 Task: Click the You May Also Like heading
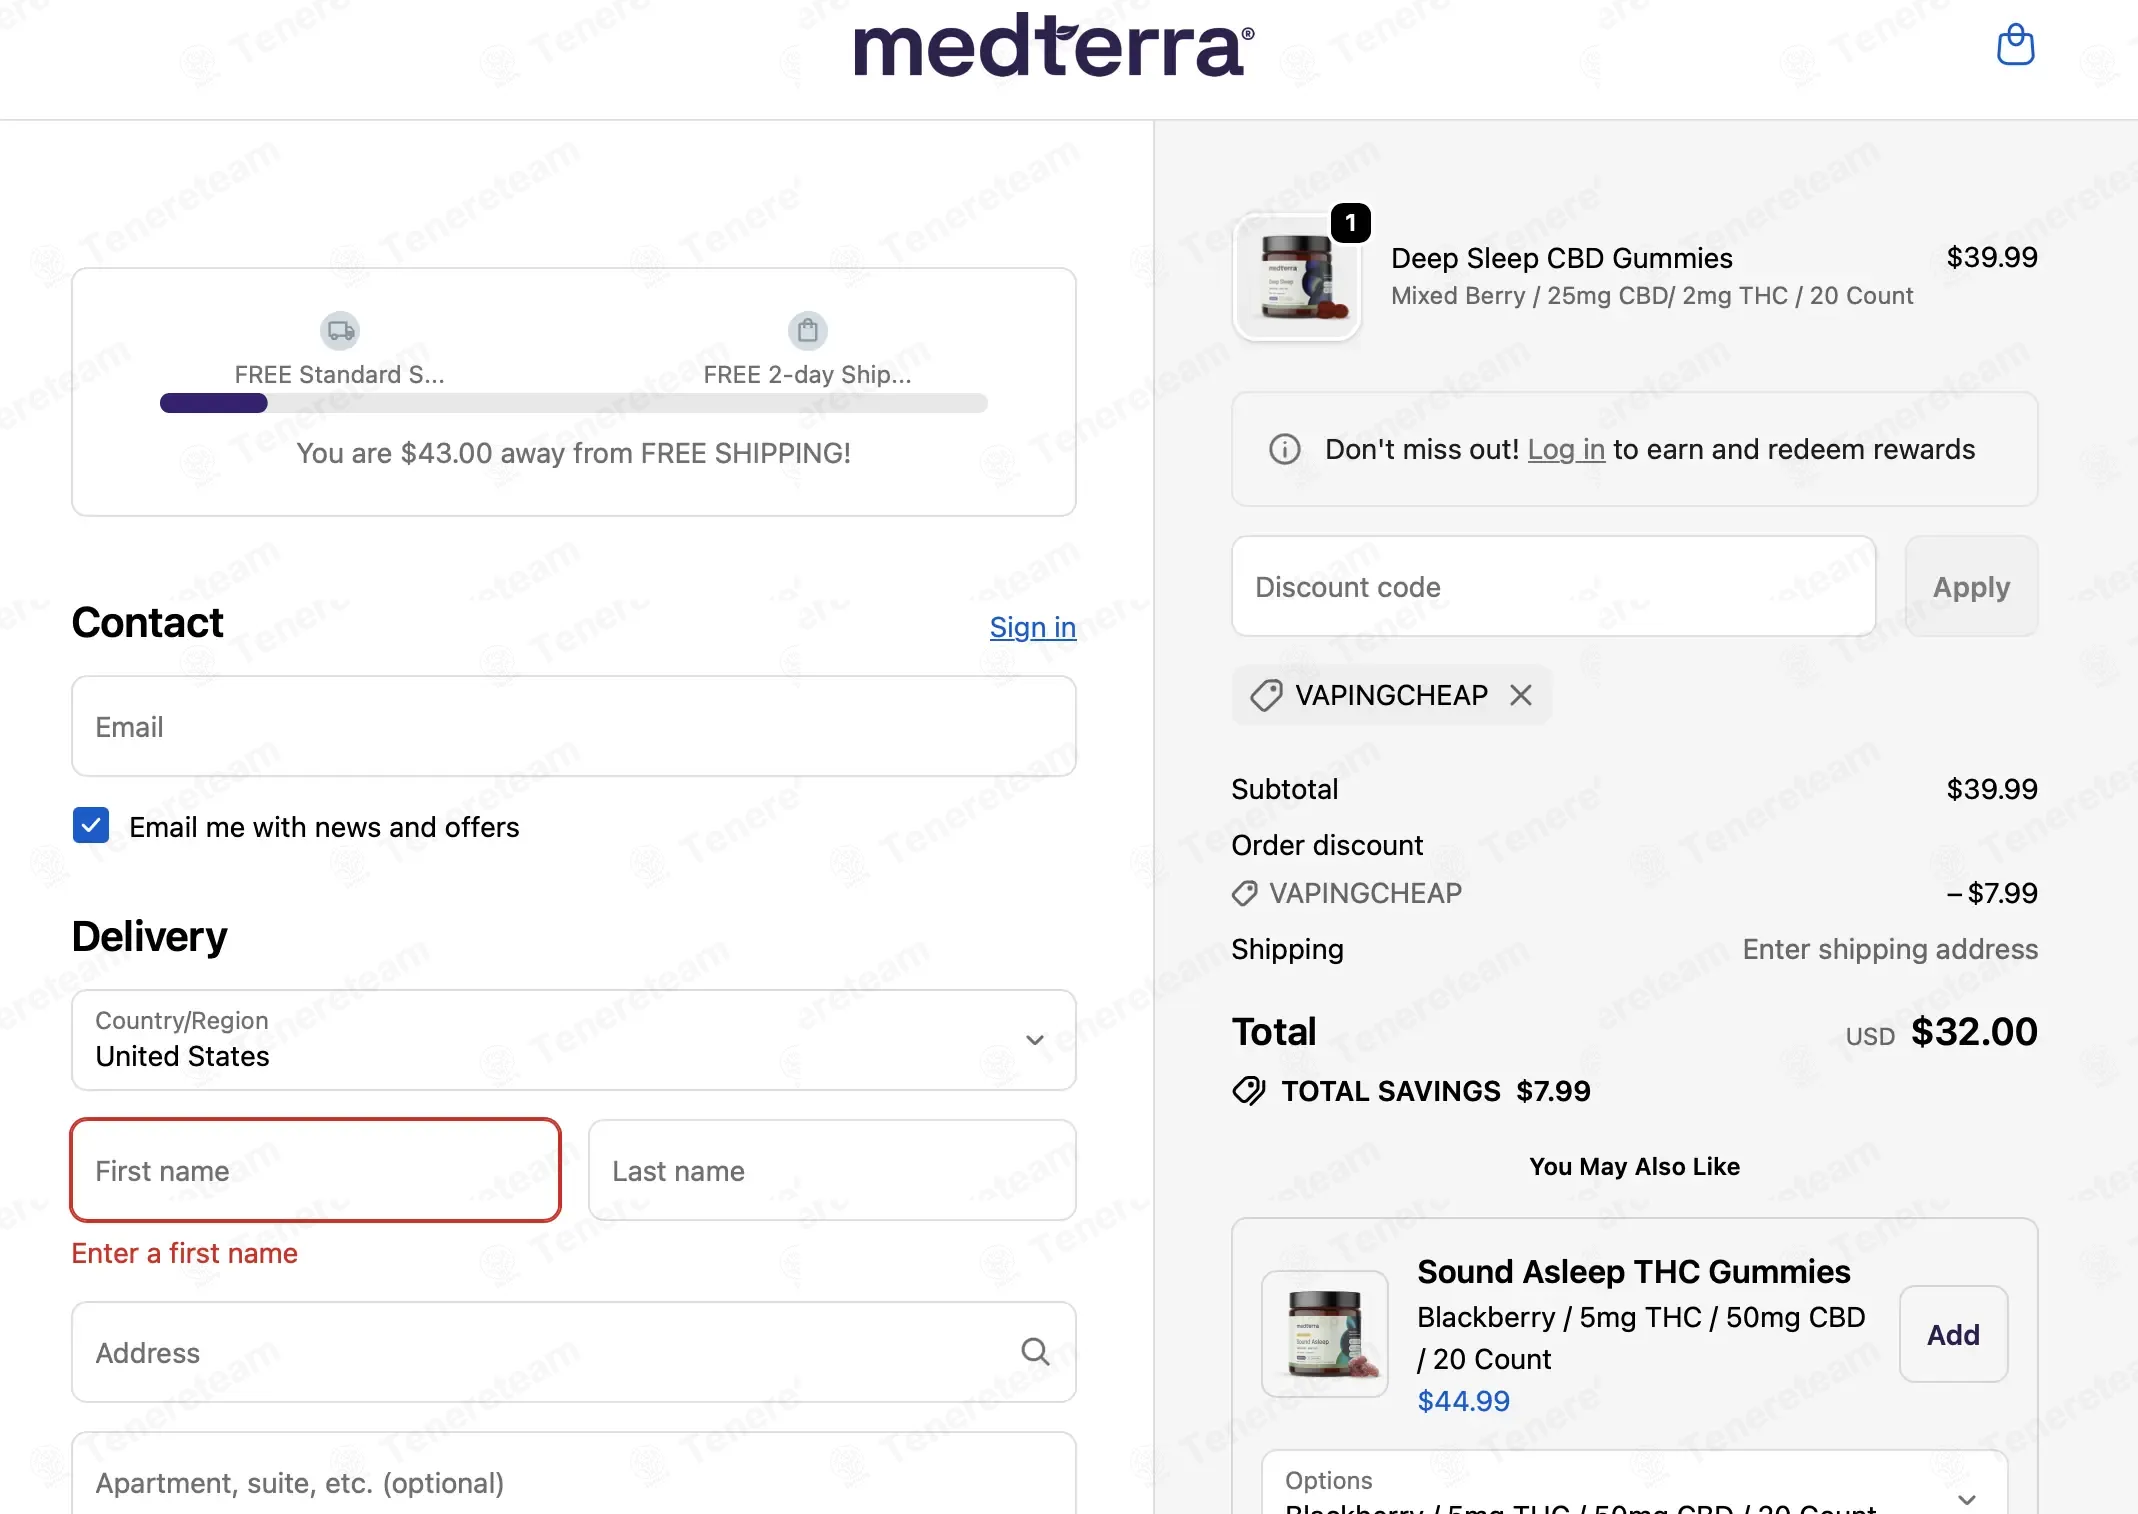[1635, 1166]
